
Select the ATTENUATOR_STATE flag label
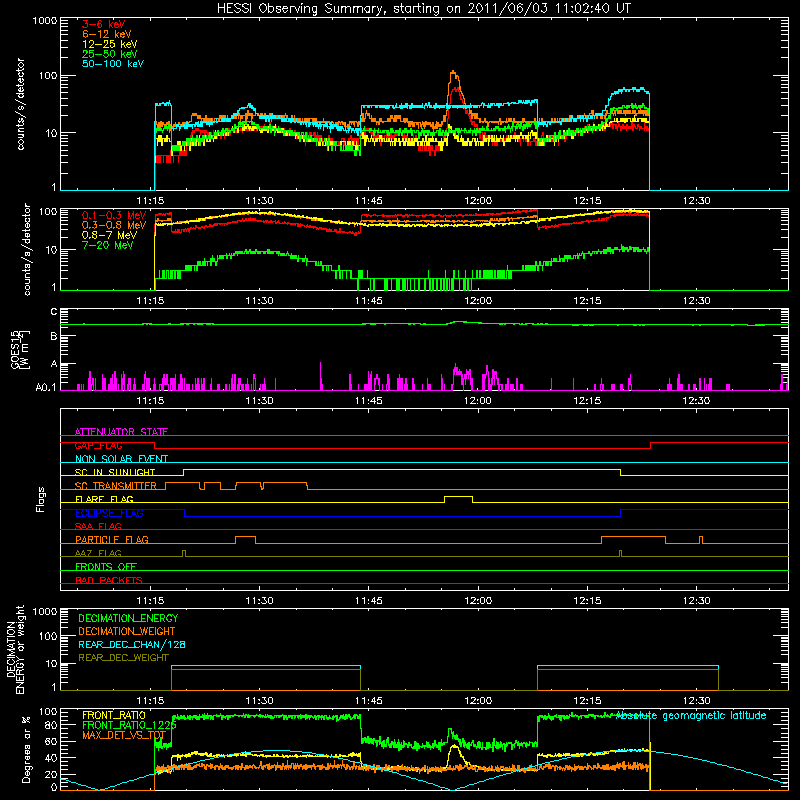click(121, 432)
